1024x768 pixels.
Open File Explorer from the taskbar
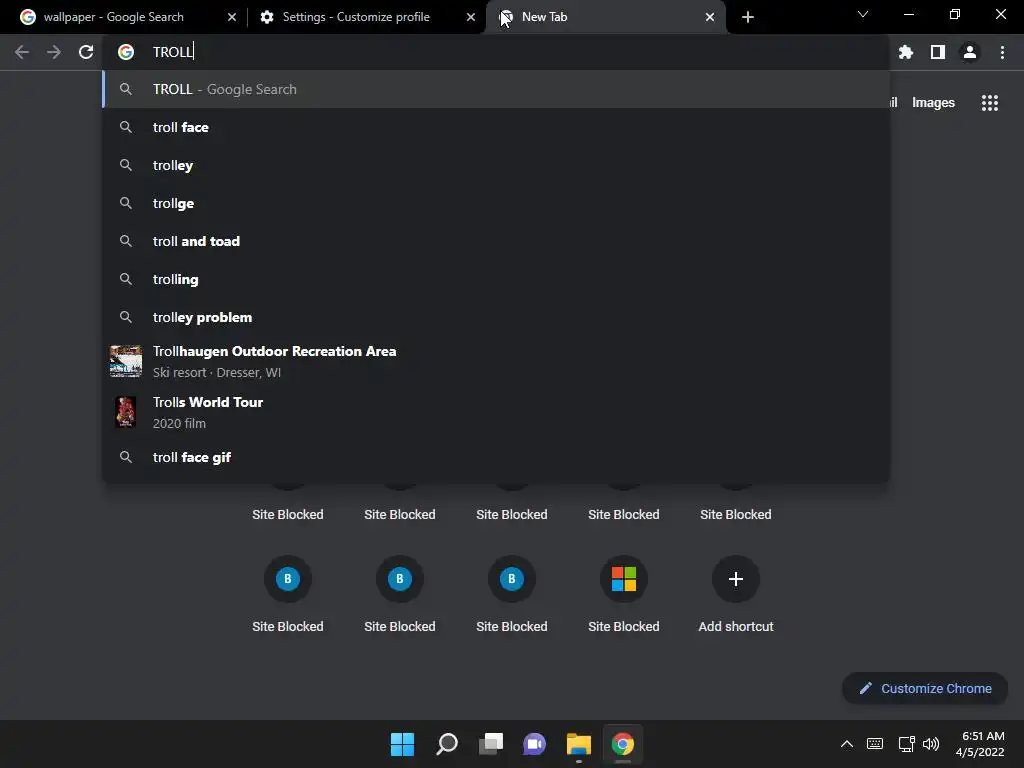point(579,744)
